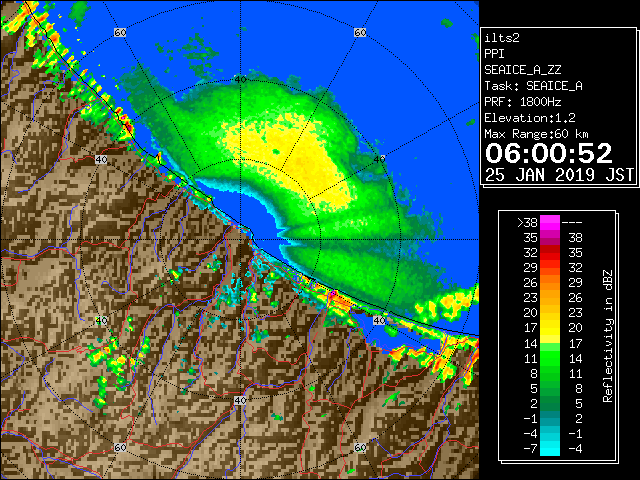Click the '60' ring label in the northeast

click(x=360, y=33)
